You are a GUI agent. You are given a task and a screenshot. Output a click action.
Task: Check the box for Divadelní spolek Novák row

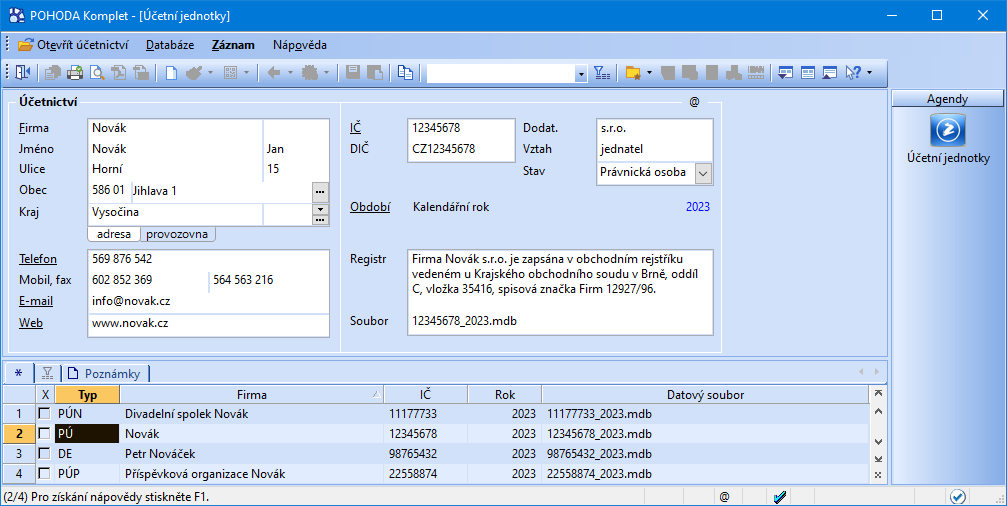coord(44,414)
